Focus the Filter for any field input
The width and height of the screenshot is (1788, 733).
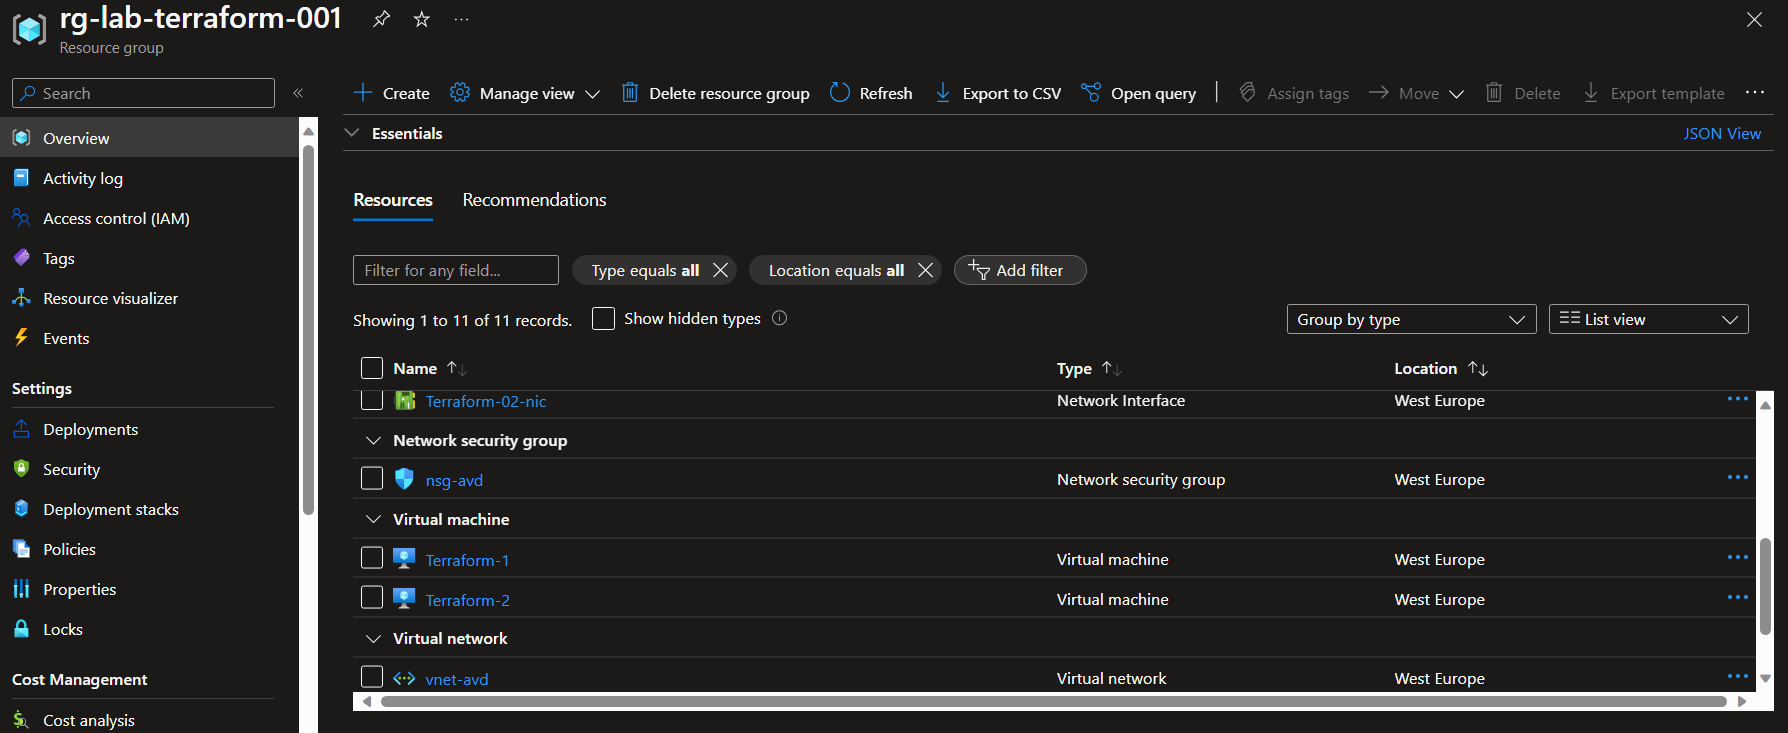click(x=456, y=270)
